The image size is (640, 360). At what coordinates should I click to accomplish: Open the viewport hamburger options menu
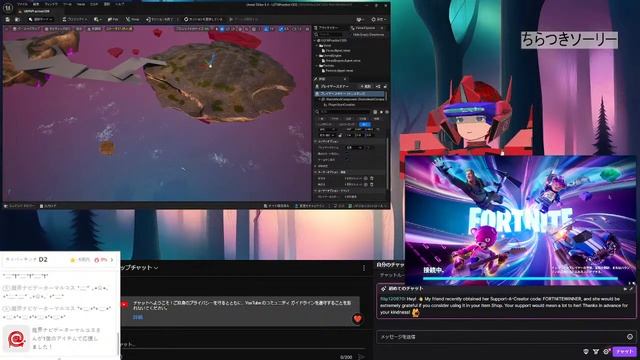coord(6,29)
